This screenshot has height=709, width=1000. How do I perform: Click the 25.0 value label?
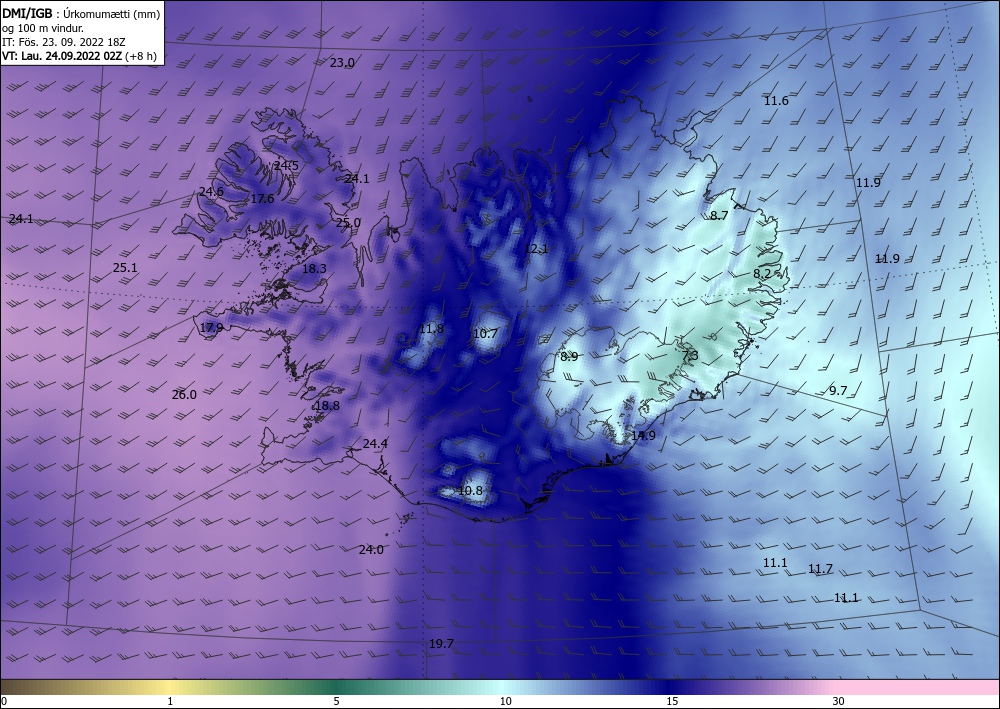(348, 223)
